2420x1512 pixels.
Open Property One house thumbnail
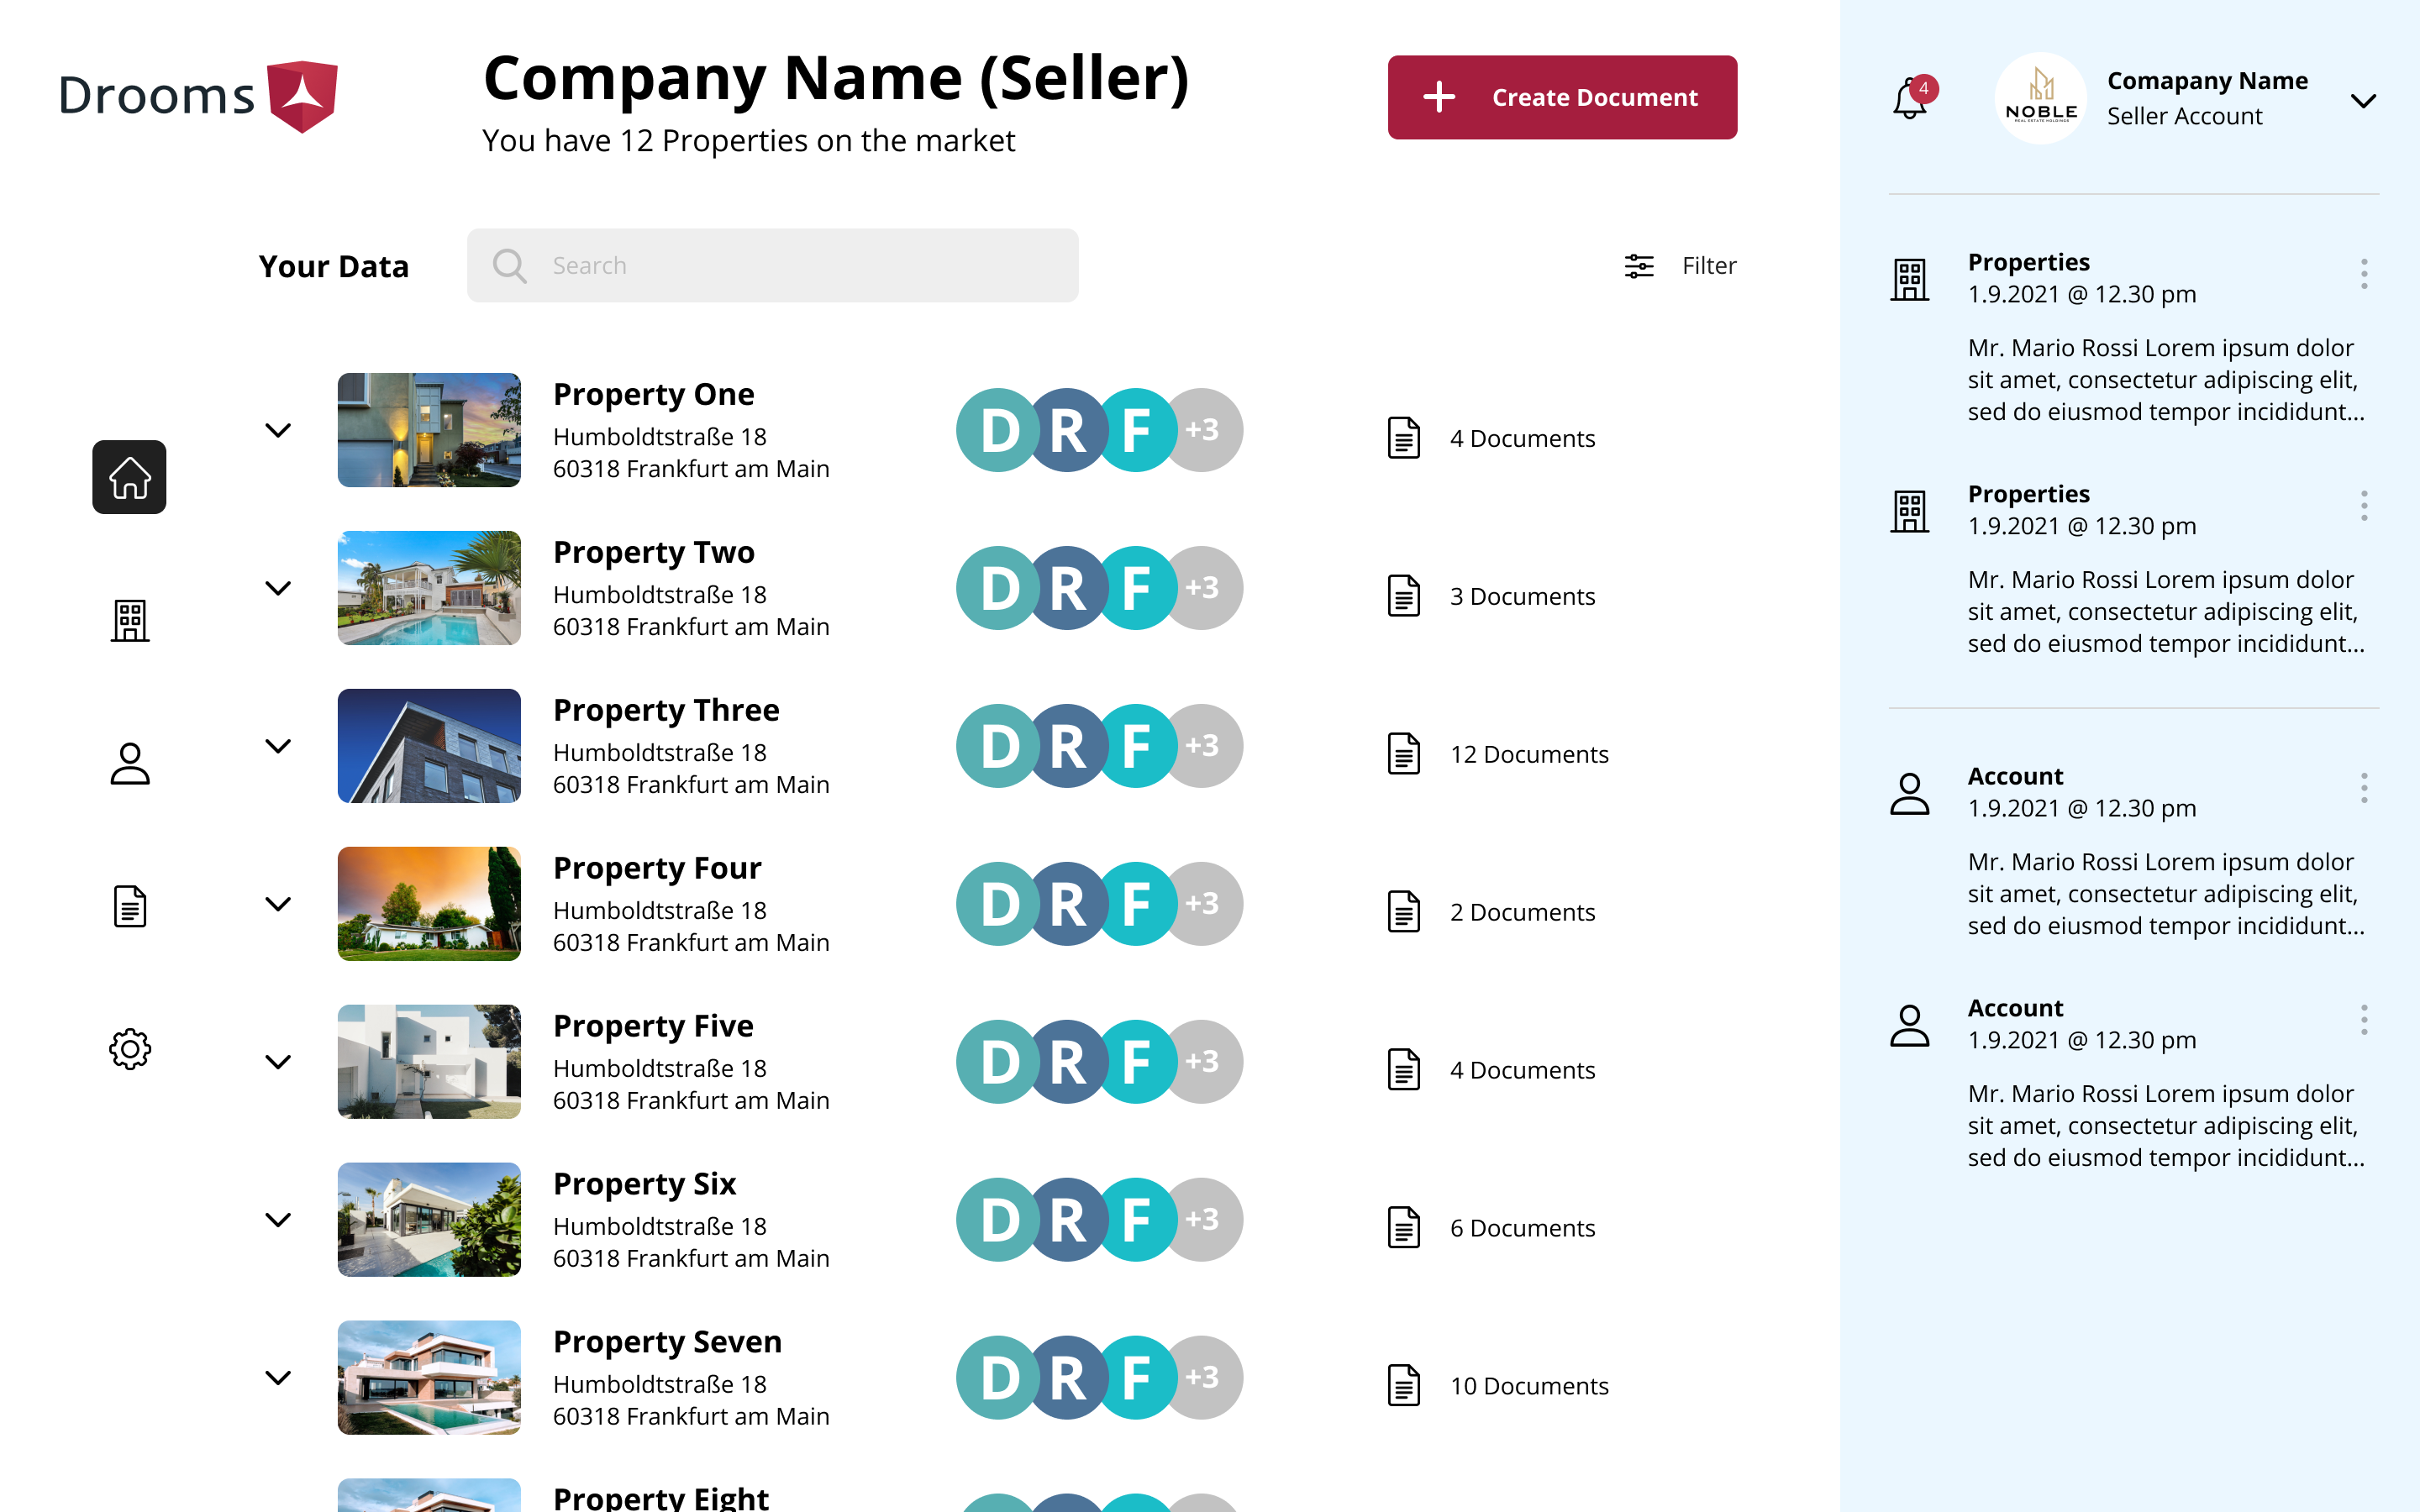(429, 430)
